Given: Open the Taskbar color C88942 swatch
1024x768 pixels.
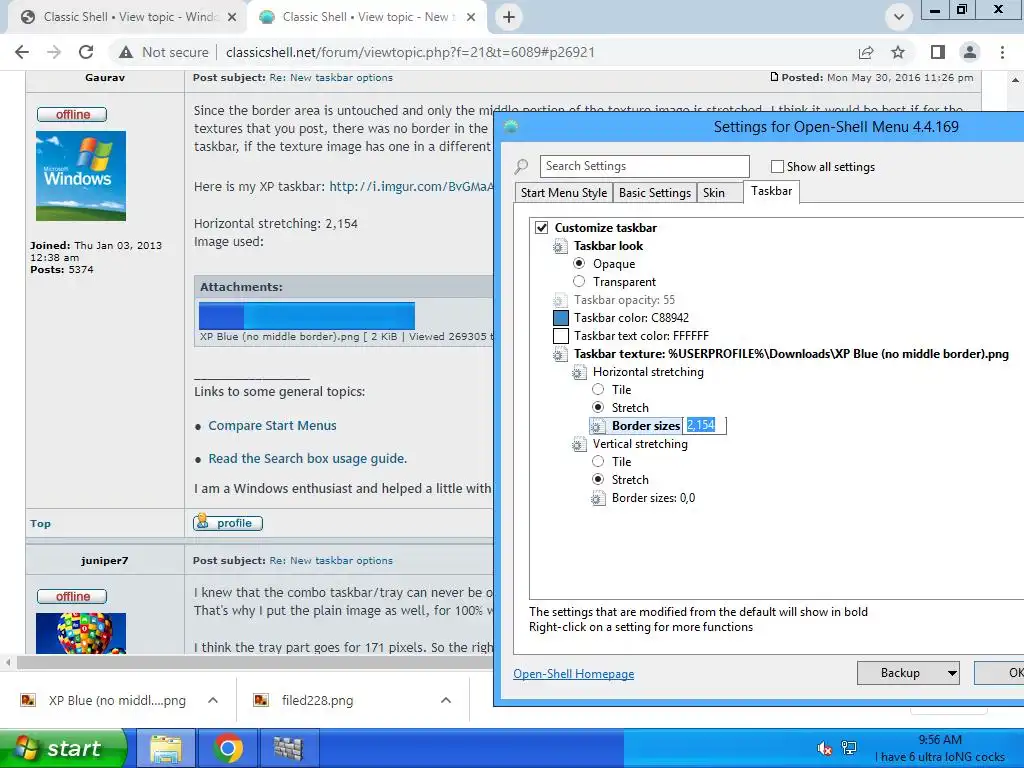Looking at the screenshot, I should (x=560, y=318).
